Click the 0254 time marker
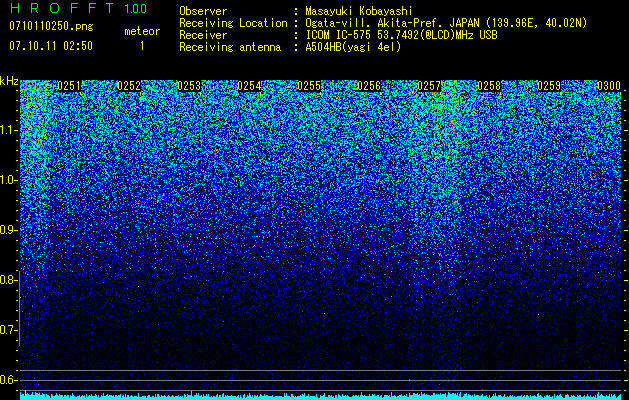The height and width of the screenshot is (400, 629). pyautogui.click(x=249, y=86)
